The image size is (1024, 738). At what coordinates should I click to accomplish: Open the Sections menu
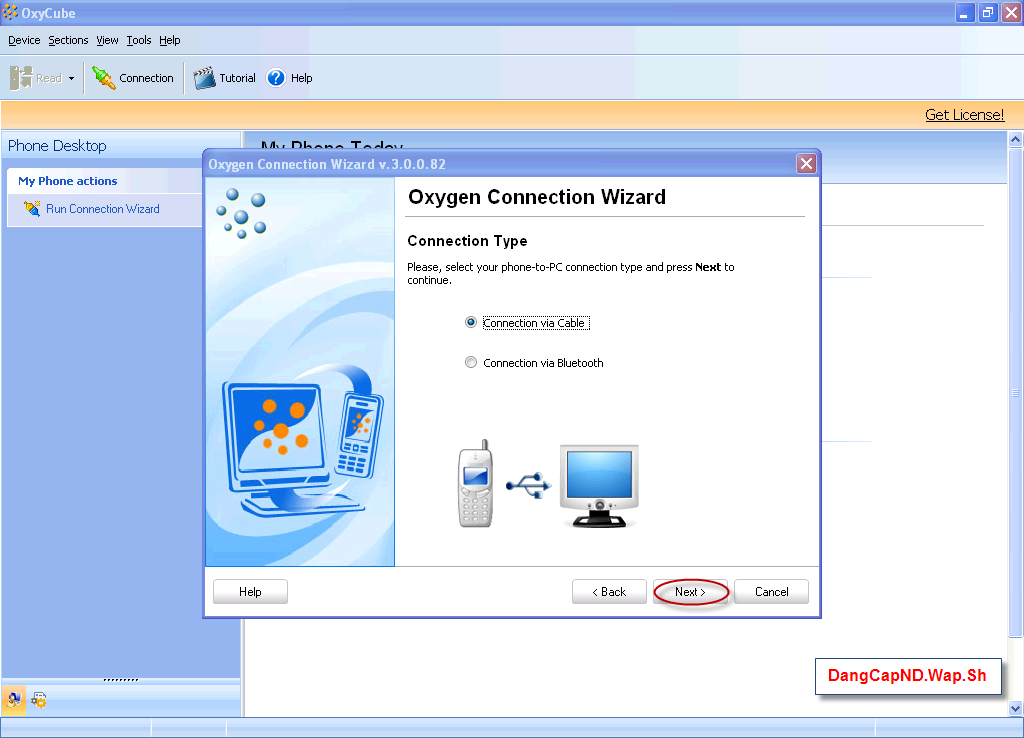68,40
